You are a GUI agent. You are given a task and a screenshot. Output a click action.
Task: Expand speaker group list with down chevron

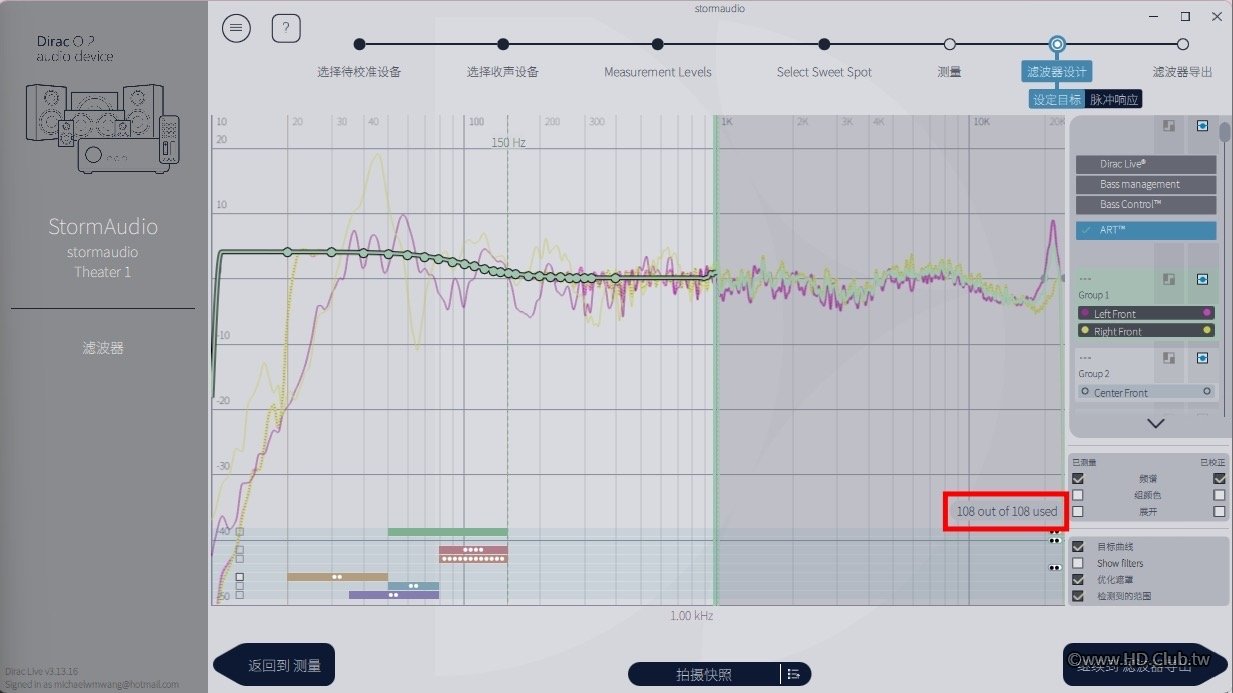pyautogui.click(x=1156, y=423)
